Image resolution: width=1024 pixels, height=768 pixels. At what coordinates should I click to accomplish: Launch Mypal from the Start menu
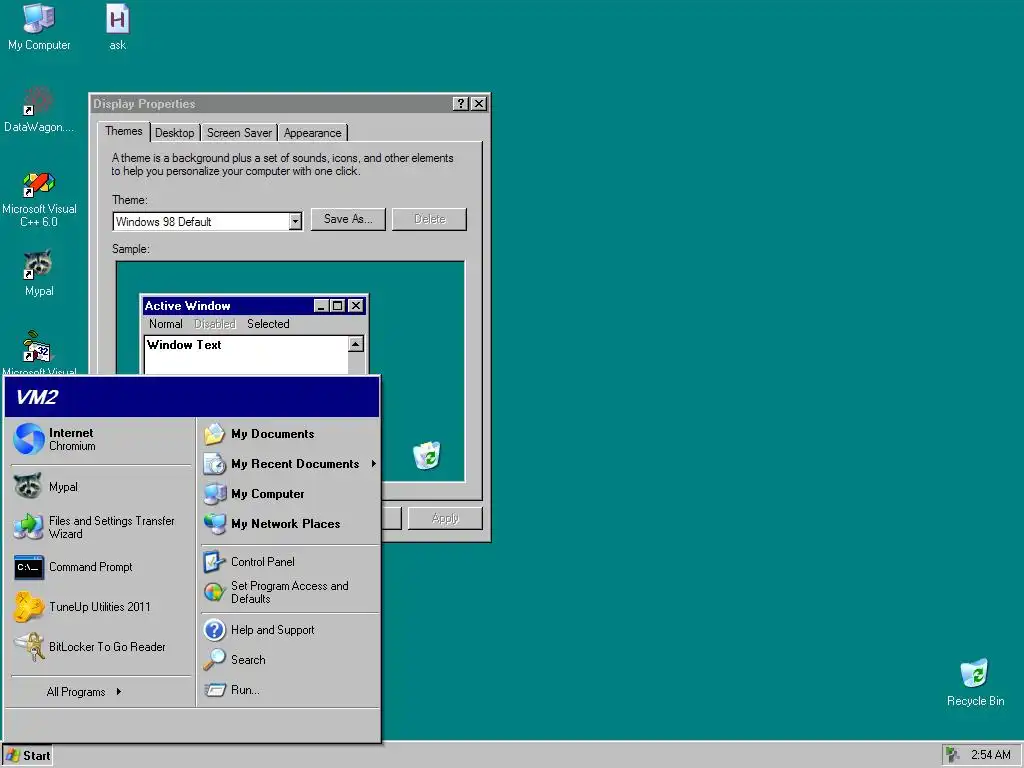[101, 487]
